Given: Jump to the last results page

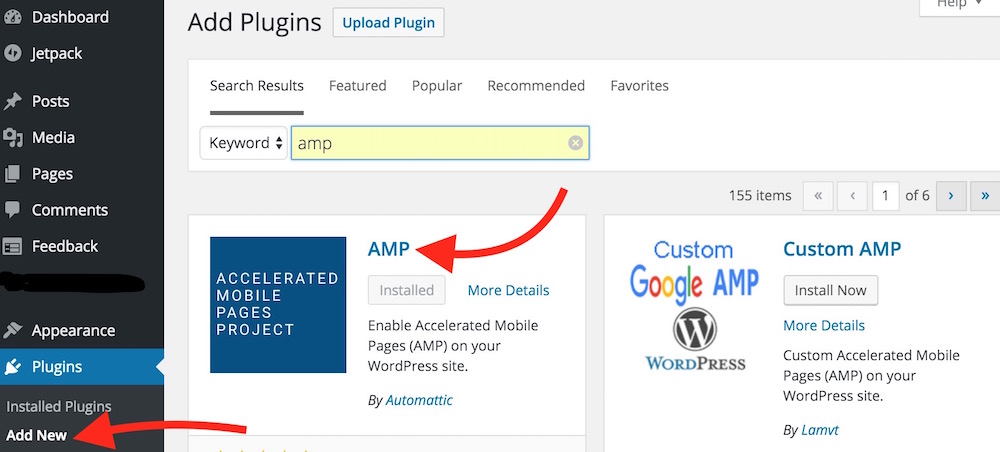Looking at the screenshot, I should click(986, 196).
